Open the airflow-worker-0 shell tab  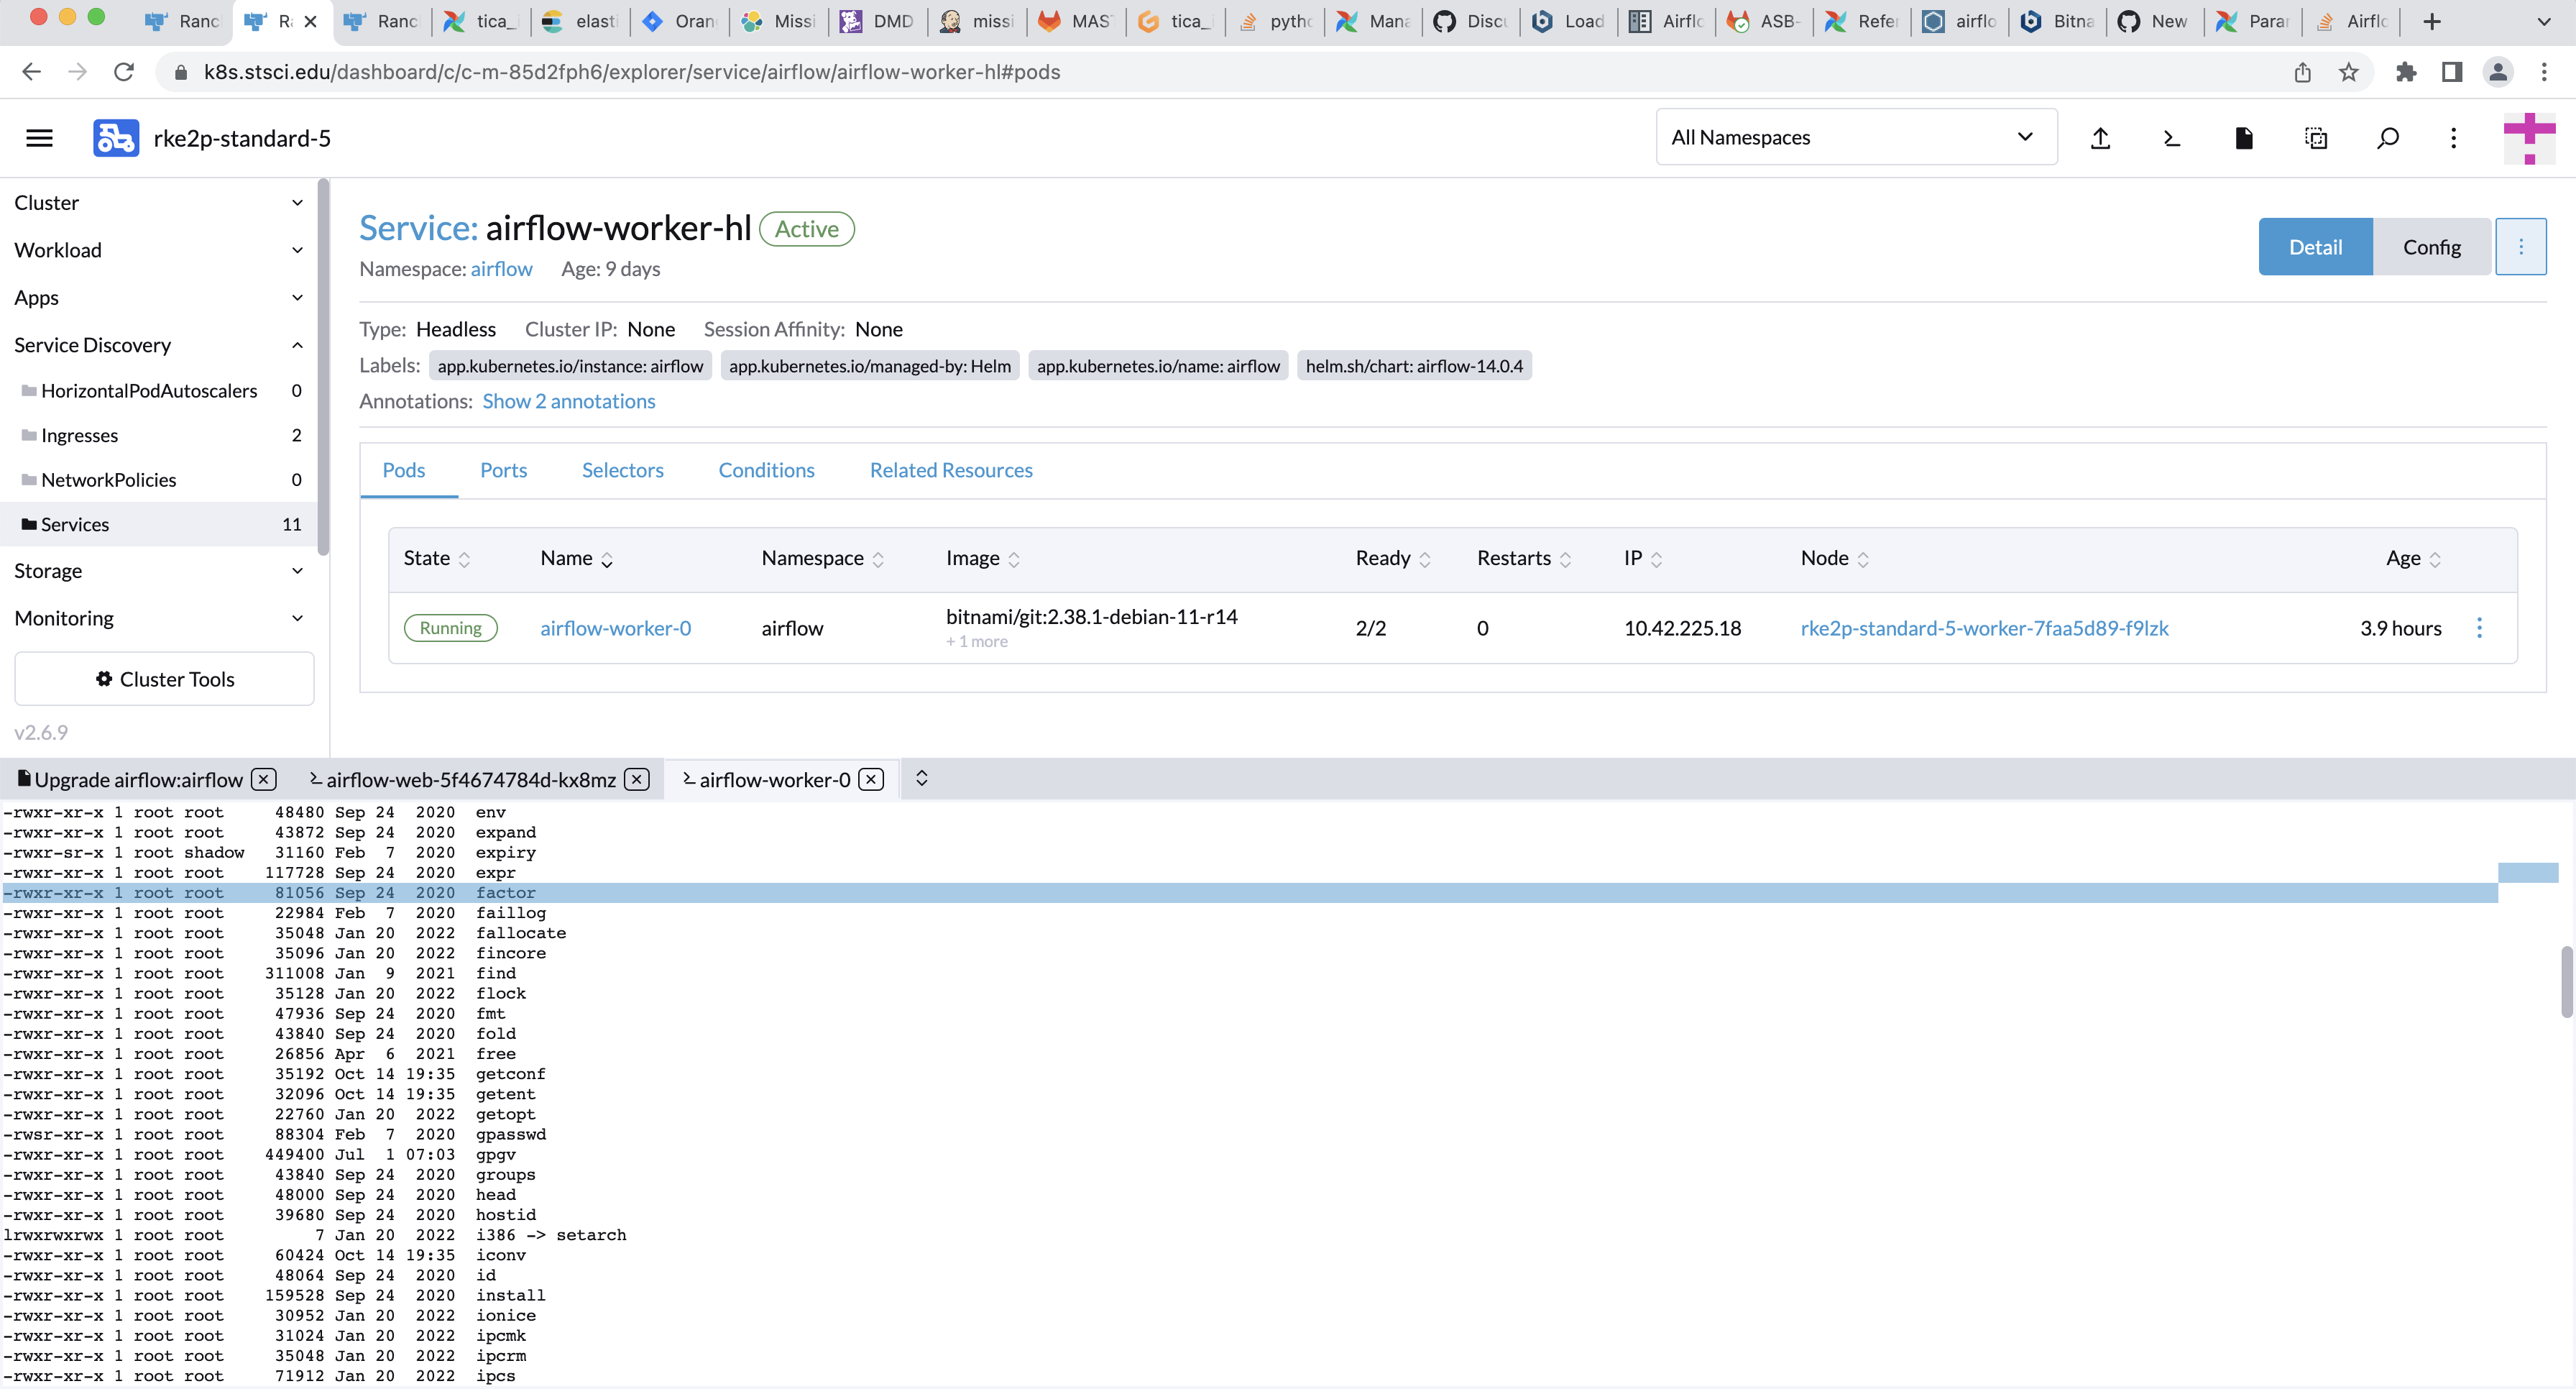(x=775, y=779)
